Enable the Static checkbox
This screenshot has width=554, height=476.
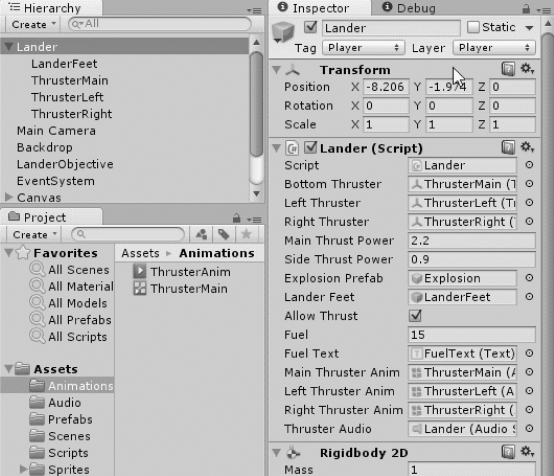click(473, 27)
